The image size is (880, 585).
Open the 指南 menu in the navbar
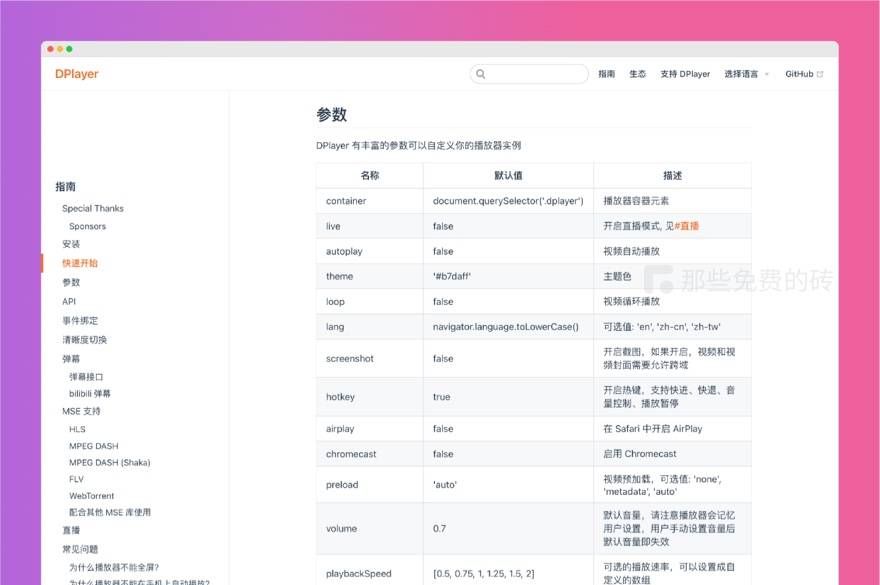(606, 73)
